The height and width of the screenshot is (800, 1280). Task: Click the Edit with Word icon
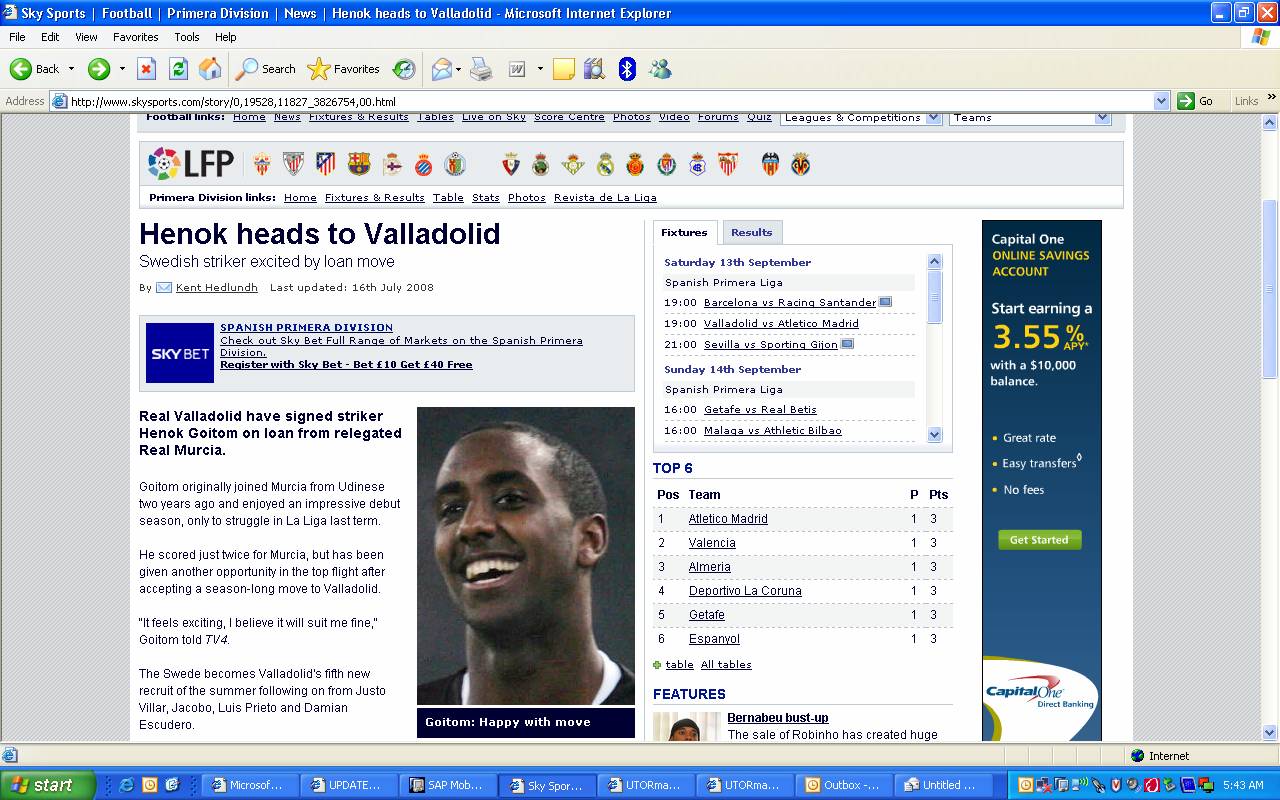click(518, 69)
